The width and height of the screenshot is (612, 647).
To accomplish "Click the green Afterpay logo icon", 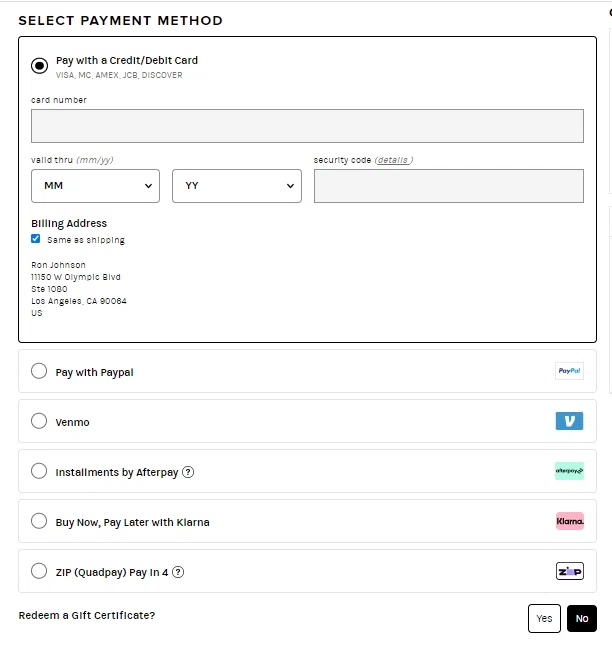I will (569, 471).
